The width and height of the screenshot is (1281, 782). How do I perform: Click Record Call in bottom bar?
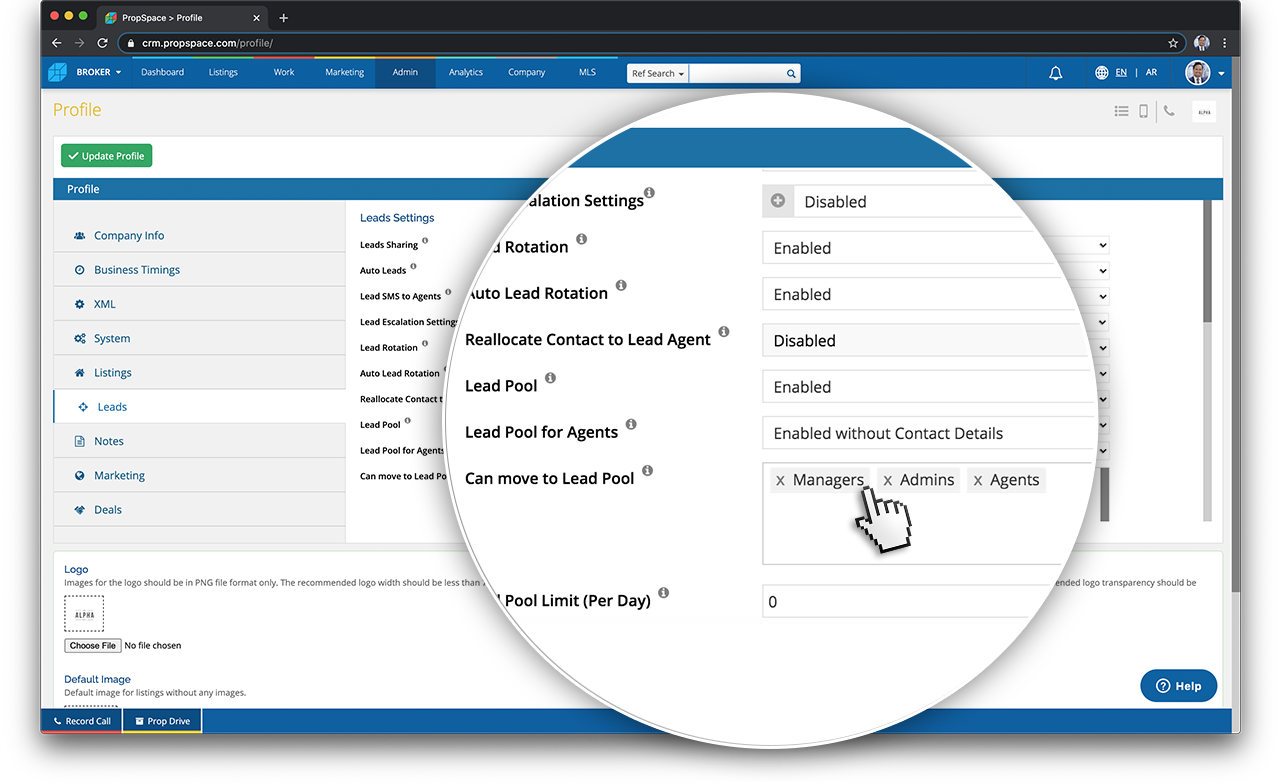coord(82,721)
